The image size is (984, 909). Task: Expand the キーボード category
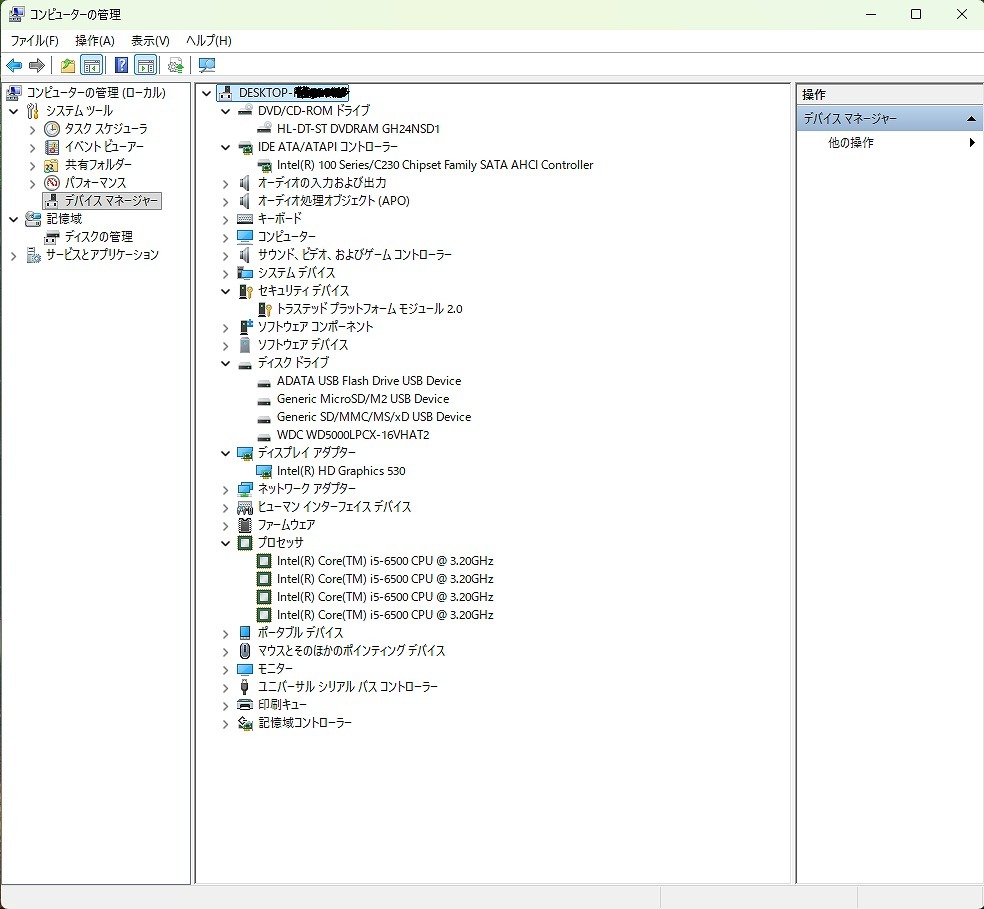226,219
